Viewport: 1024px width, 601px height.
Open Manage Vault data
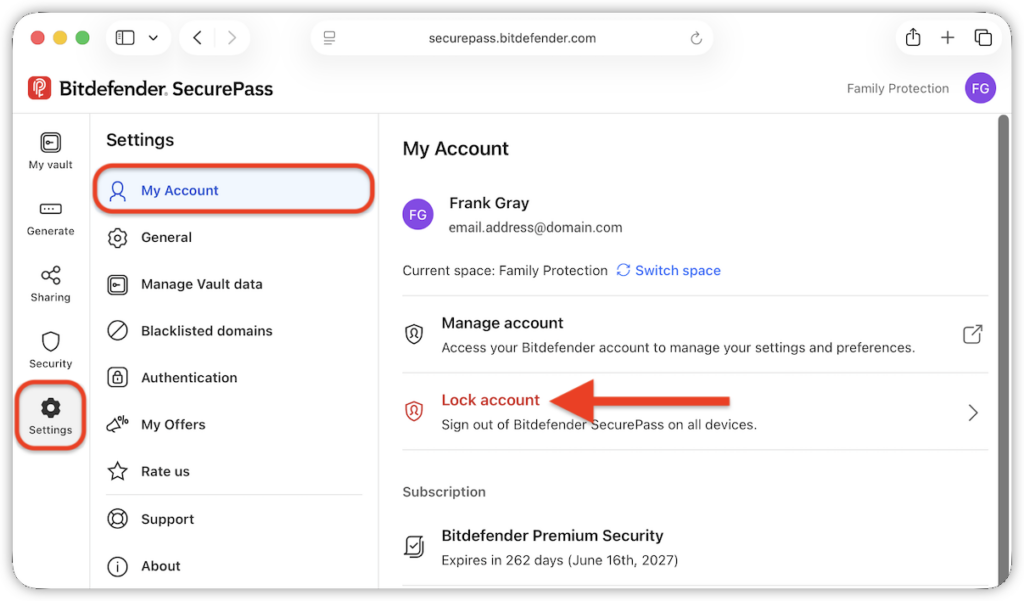(x=234, y=284)
